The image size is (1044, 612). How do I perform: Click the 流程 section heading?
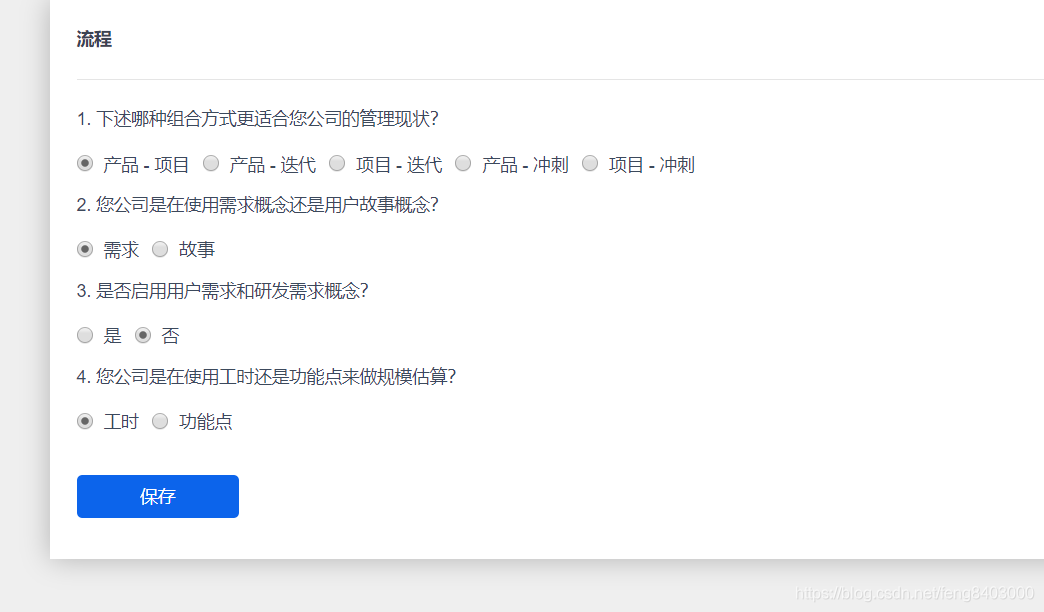pos(93,40)
